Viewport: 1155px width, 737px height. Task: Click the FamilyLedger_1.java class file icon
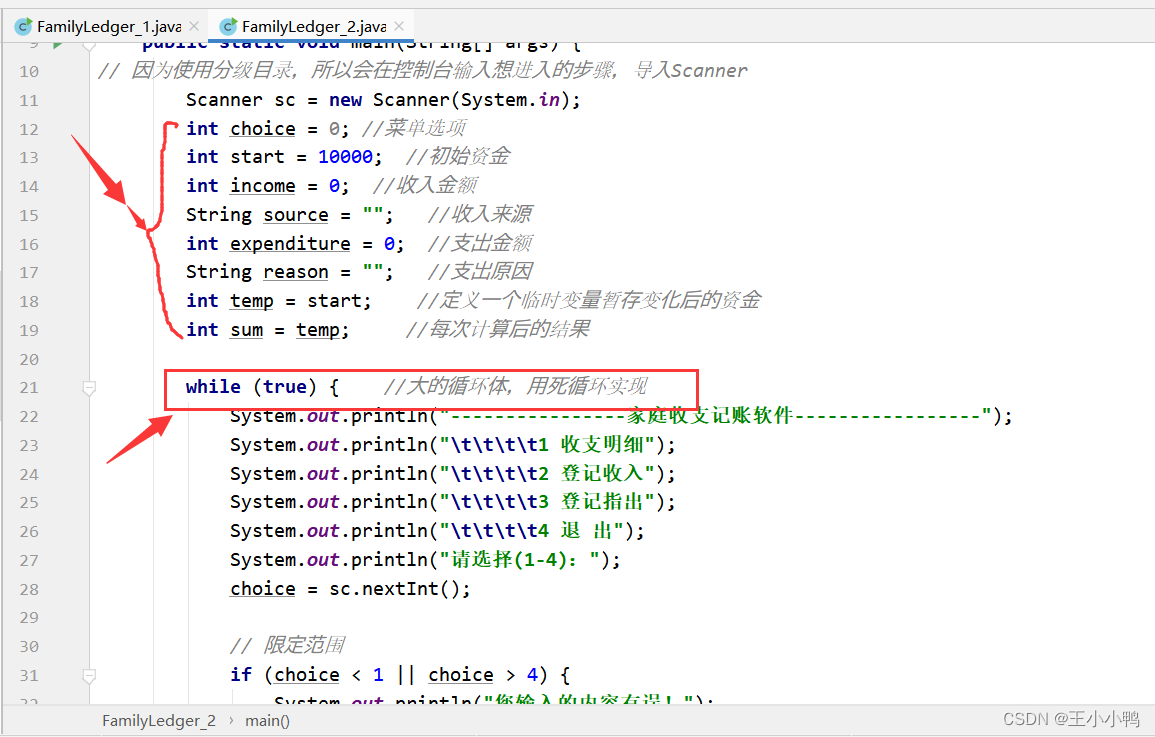[x=24, y=27]
